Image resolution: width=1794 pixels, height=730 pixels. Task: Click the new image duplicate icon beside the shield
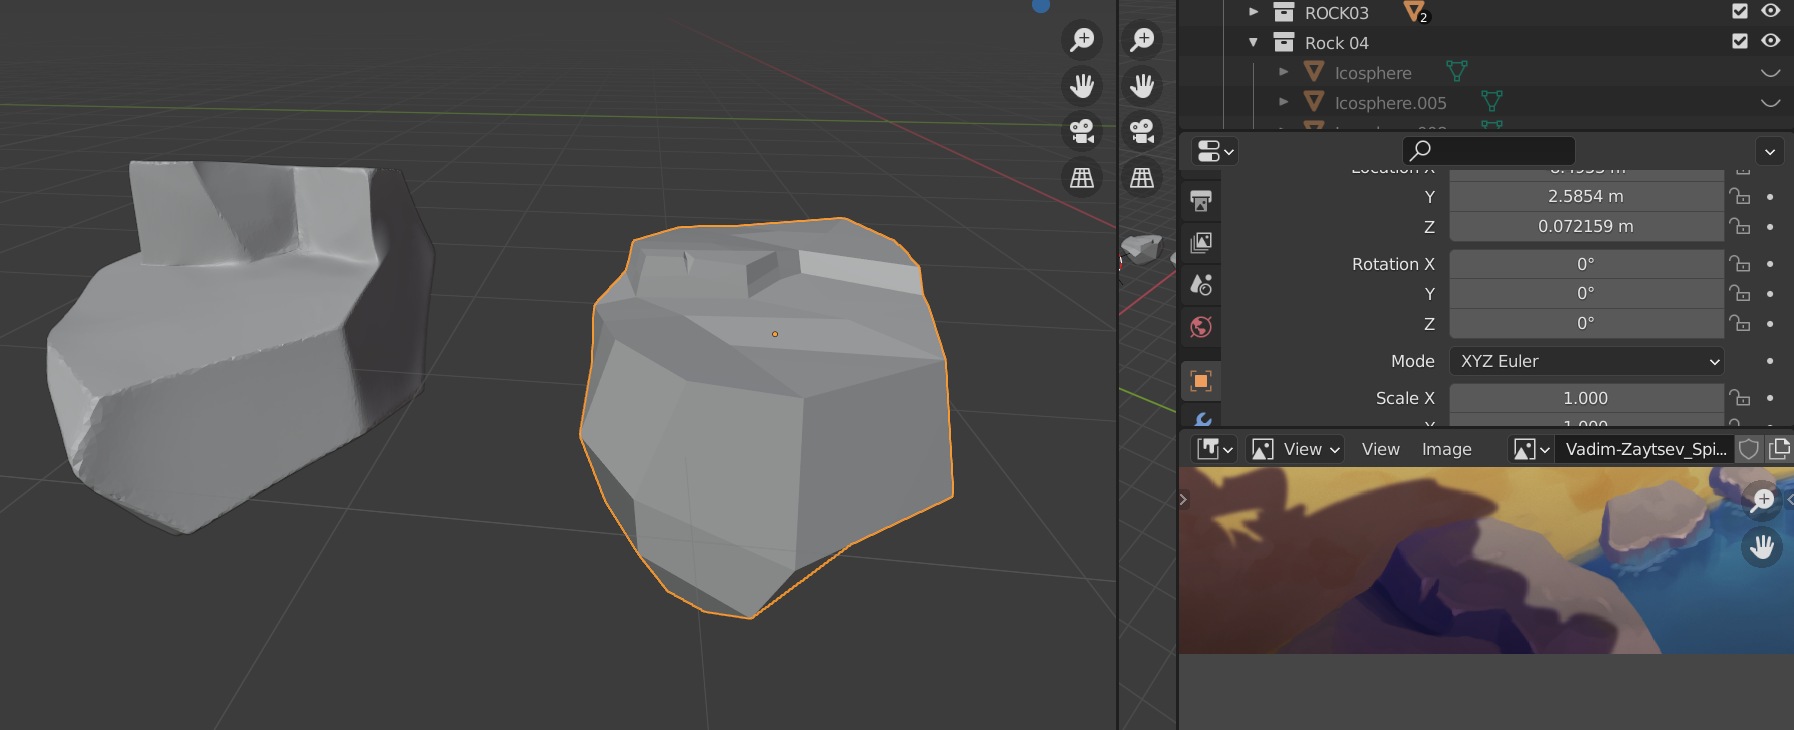tap(1780, 449)
